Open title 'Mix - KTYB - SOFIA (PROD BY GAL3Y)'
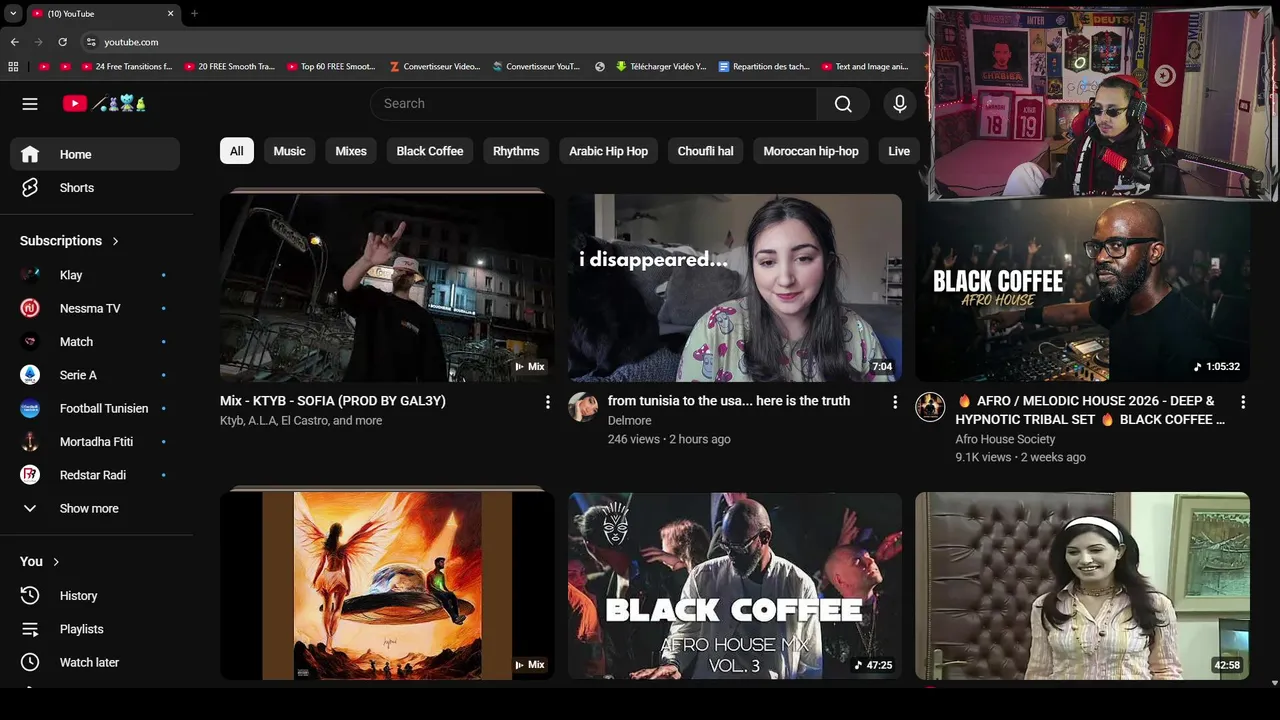This screenshot has height=720, width=1280. point(333,401)
